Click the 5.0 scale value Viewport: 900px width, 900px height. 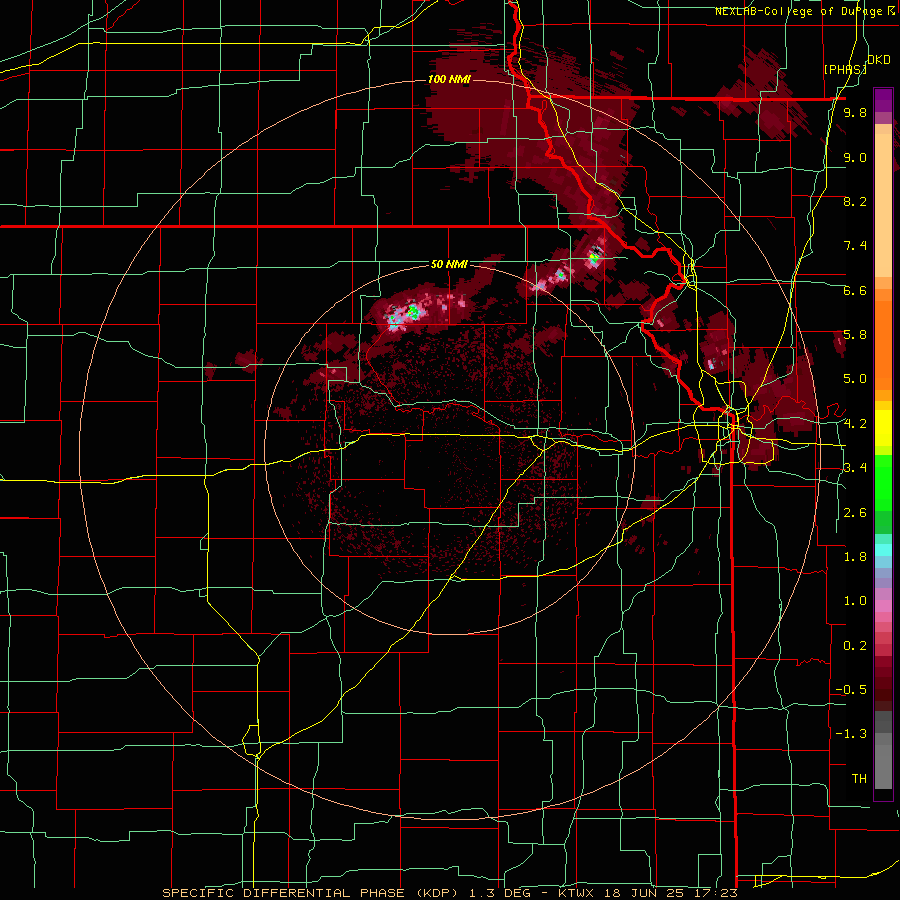[855, 379]
